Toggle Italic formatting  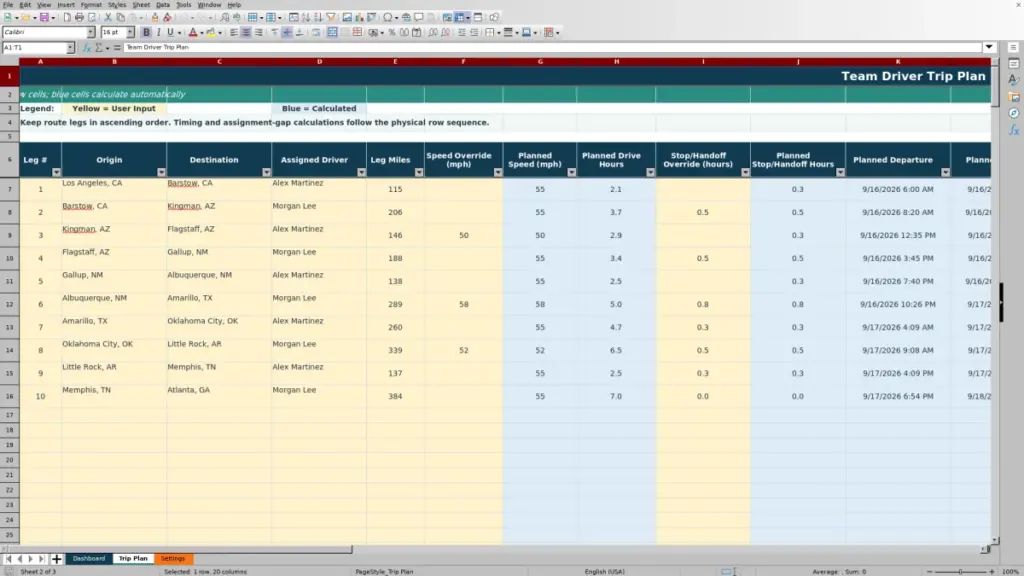159,33
